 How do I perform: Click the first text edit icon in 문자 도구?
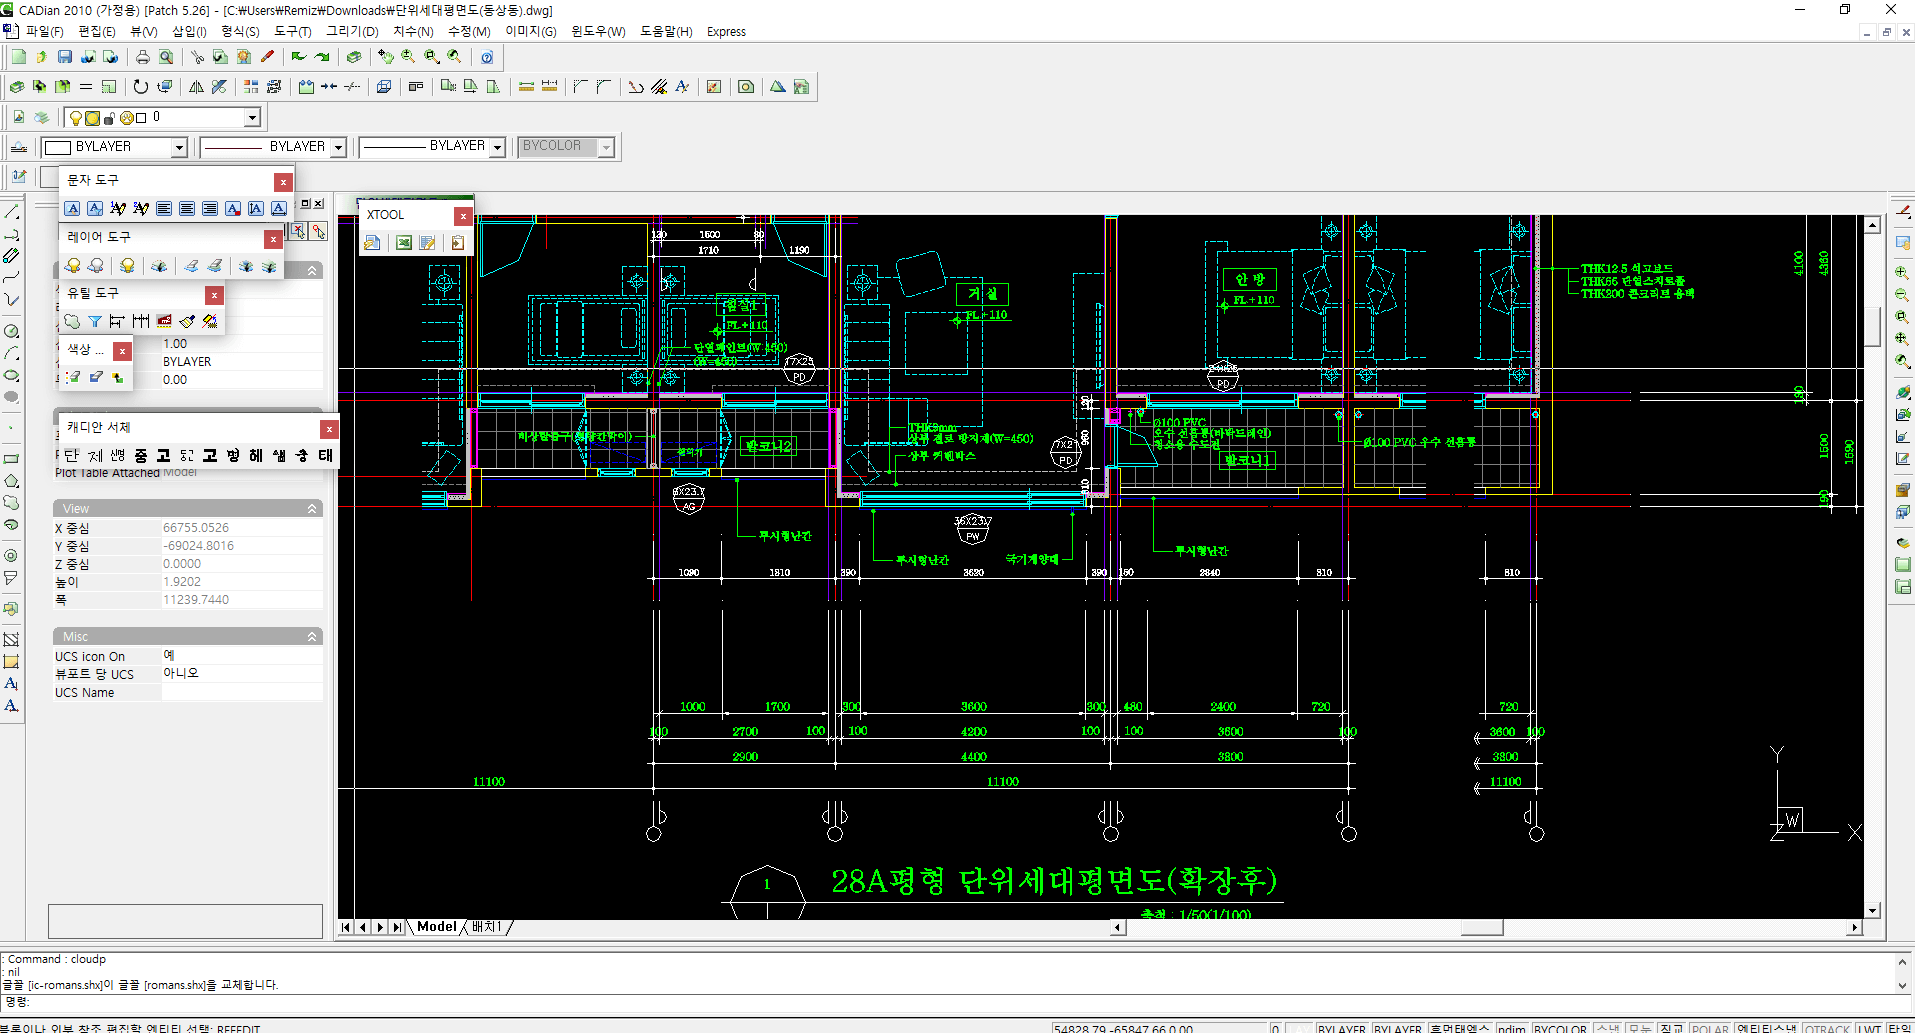point(72,208)
